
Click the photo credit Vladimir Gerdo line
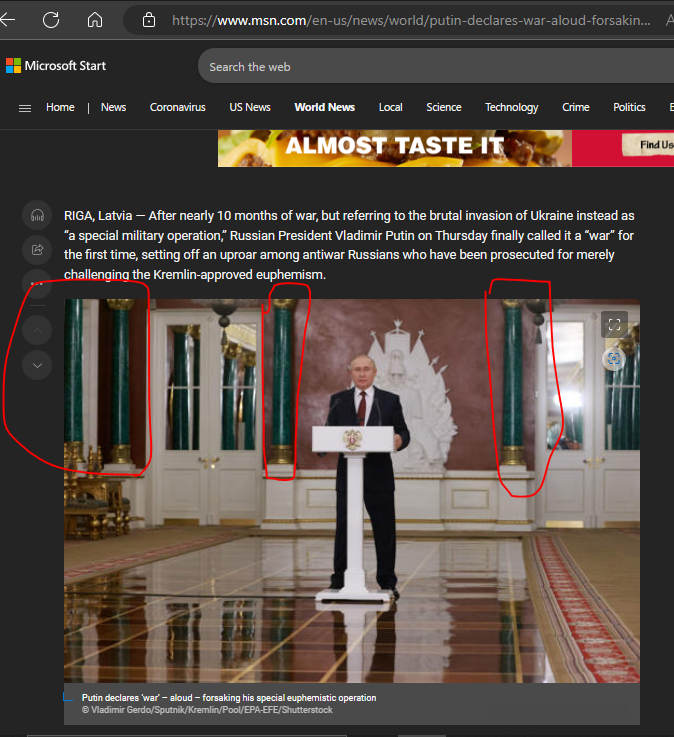point(207,710)
